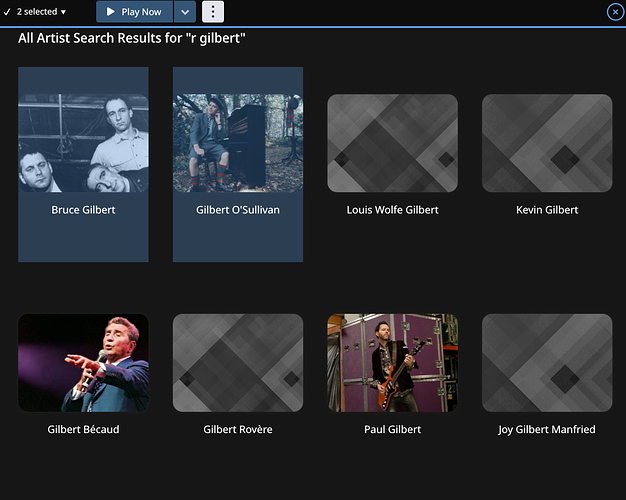Viewport: 626px width, 500px height.
Task: Deselect the Gilbert O'Sullivan artist photo
Action: coord(238,143)
